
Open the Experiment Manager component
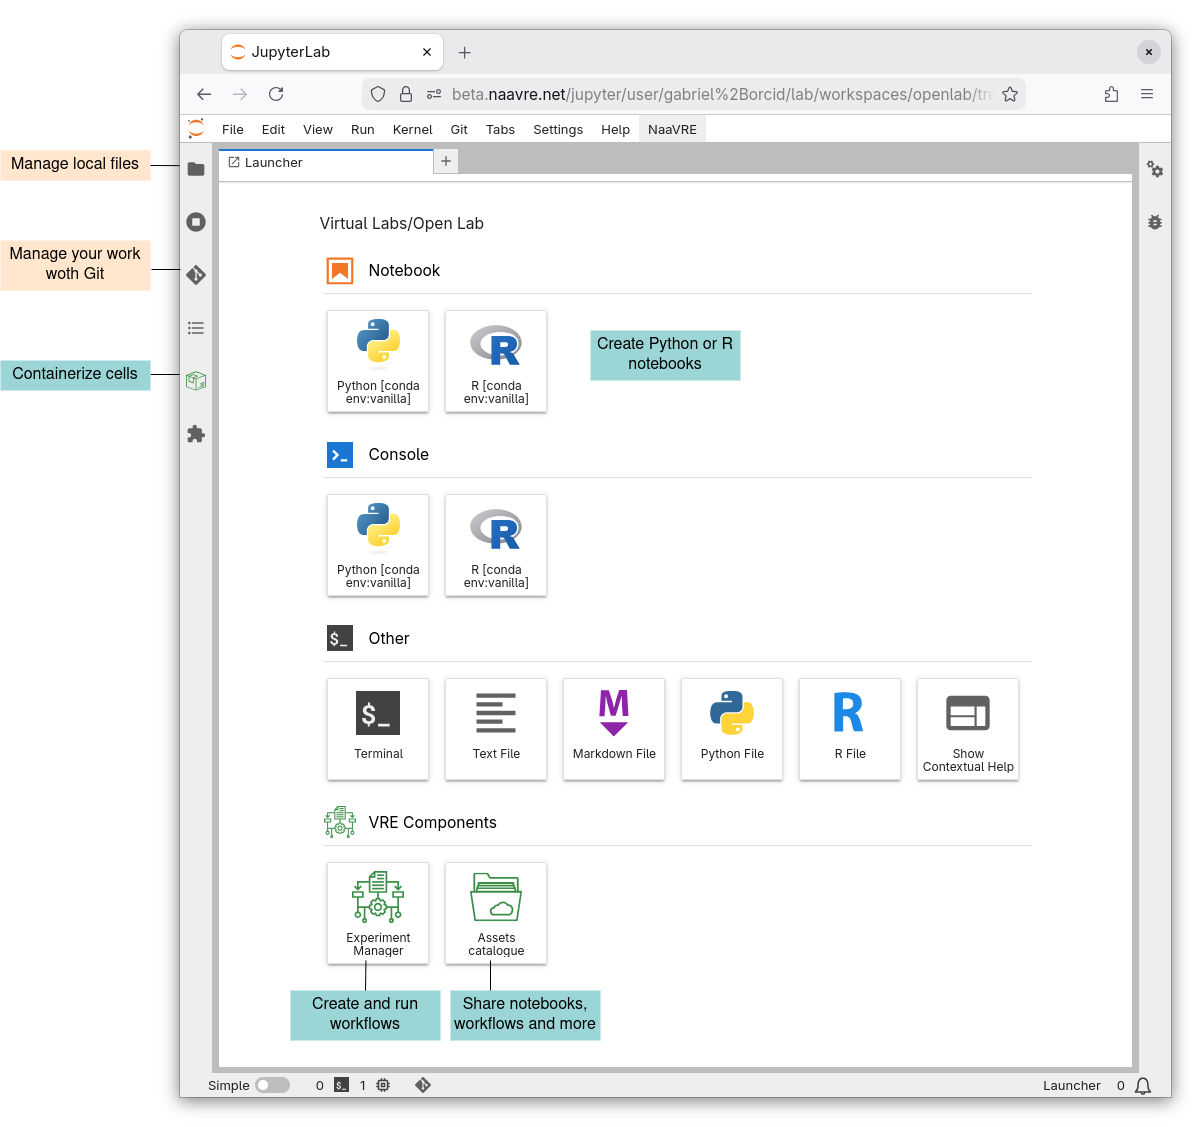378,913
